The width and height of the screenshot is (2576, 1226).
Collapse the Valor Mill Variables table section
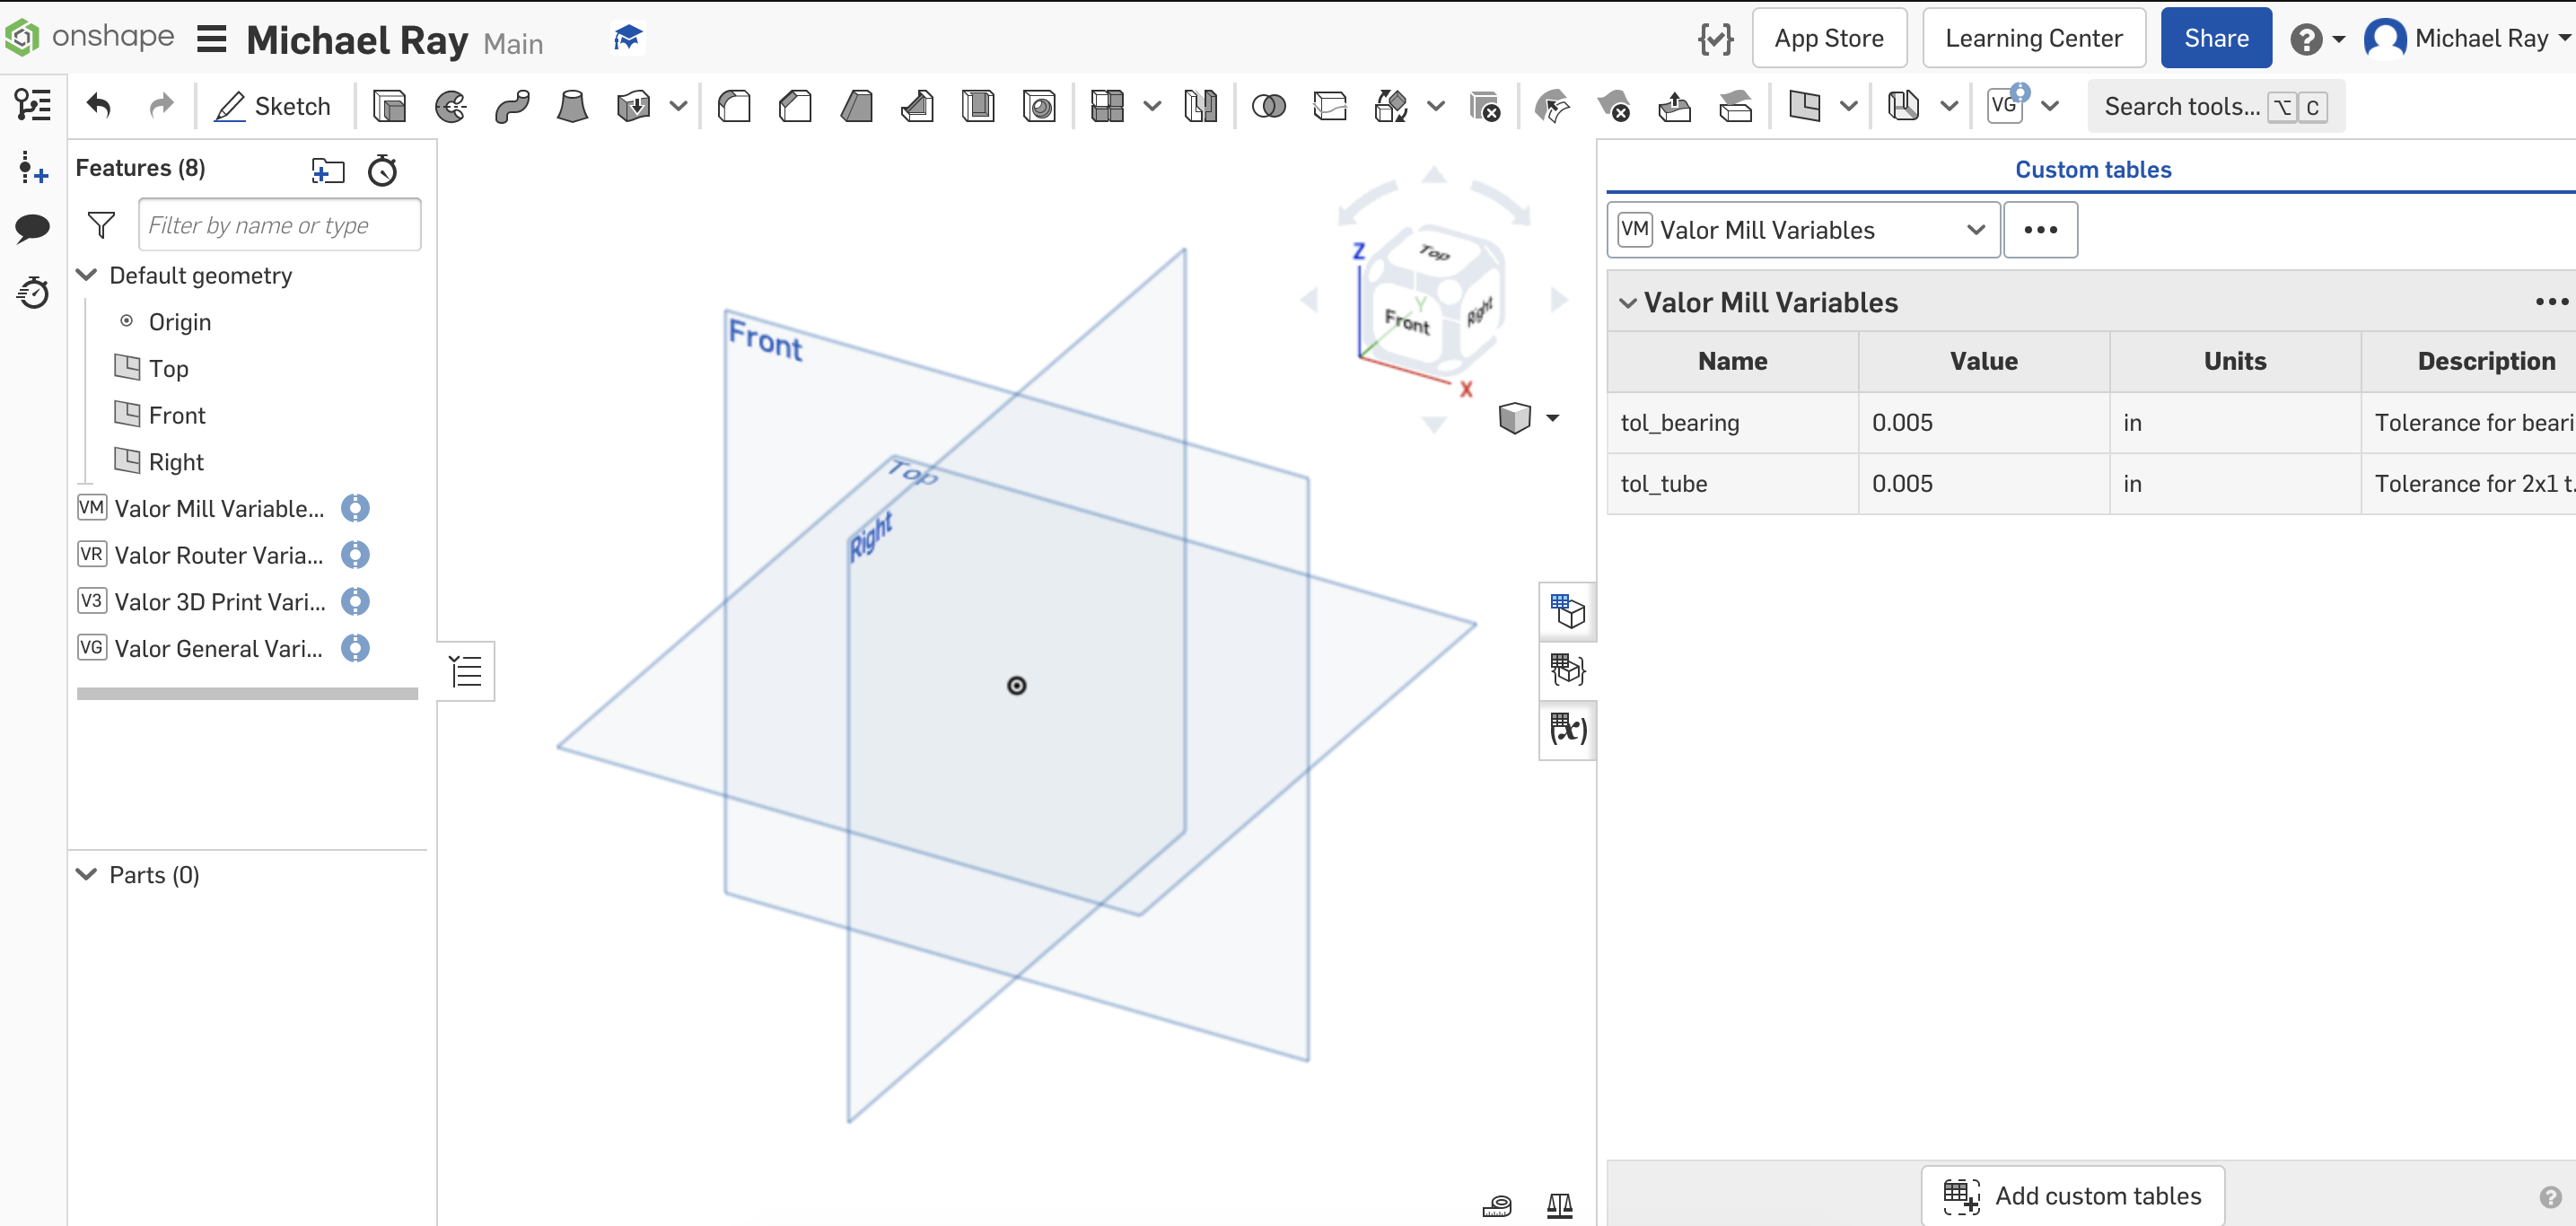[1628, 303]
